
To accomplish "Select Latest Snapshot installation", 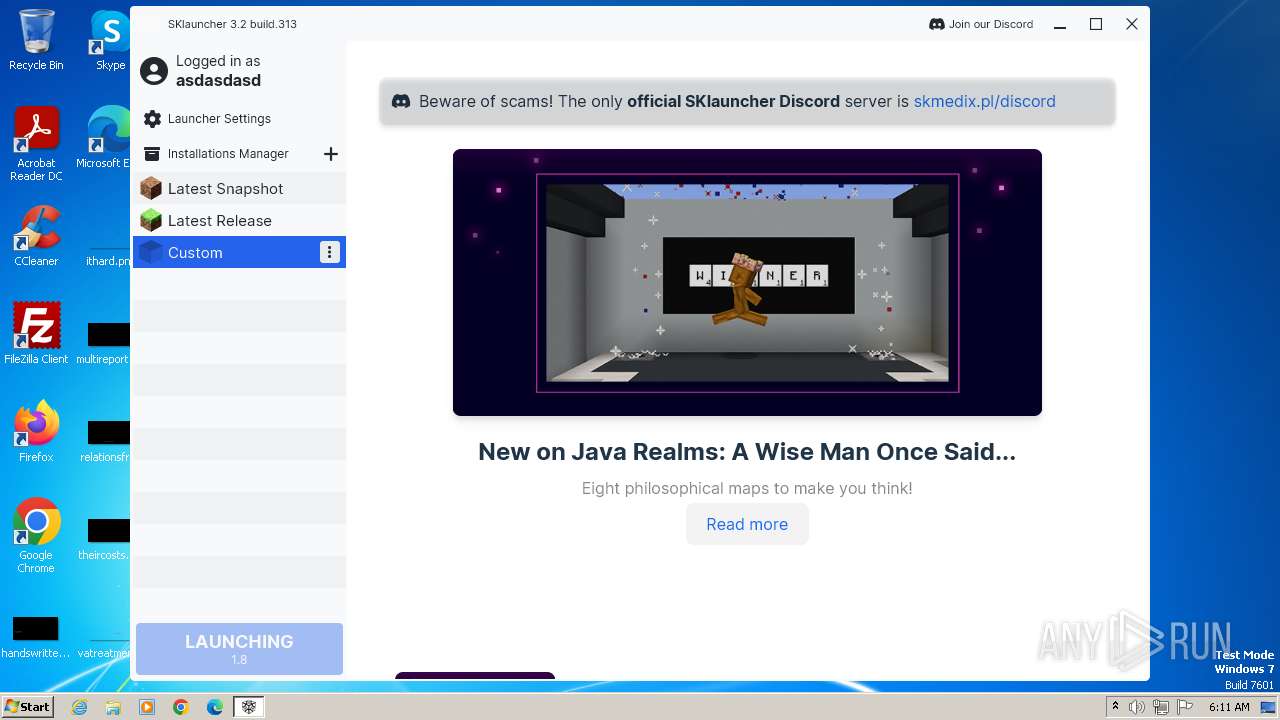I will click(239, 188).
